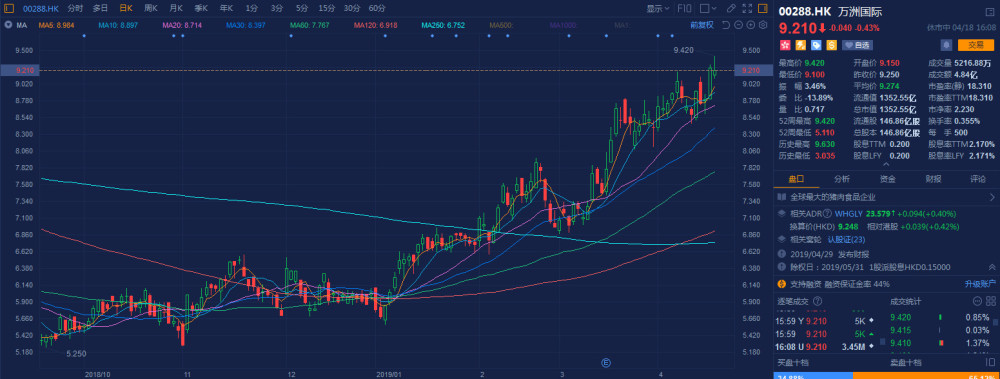
Task: Toggle the MA20 moving average line
Action: coord(182,25)
